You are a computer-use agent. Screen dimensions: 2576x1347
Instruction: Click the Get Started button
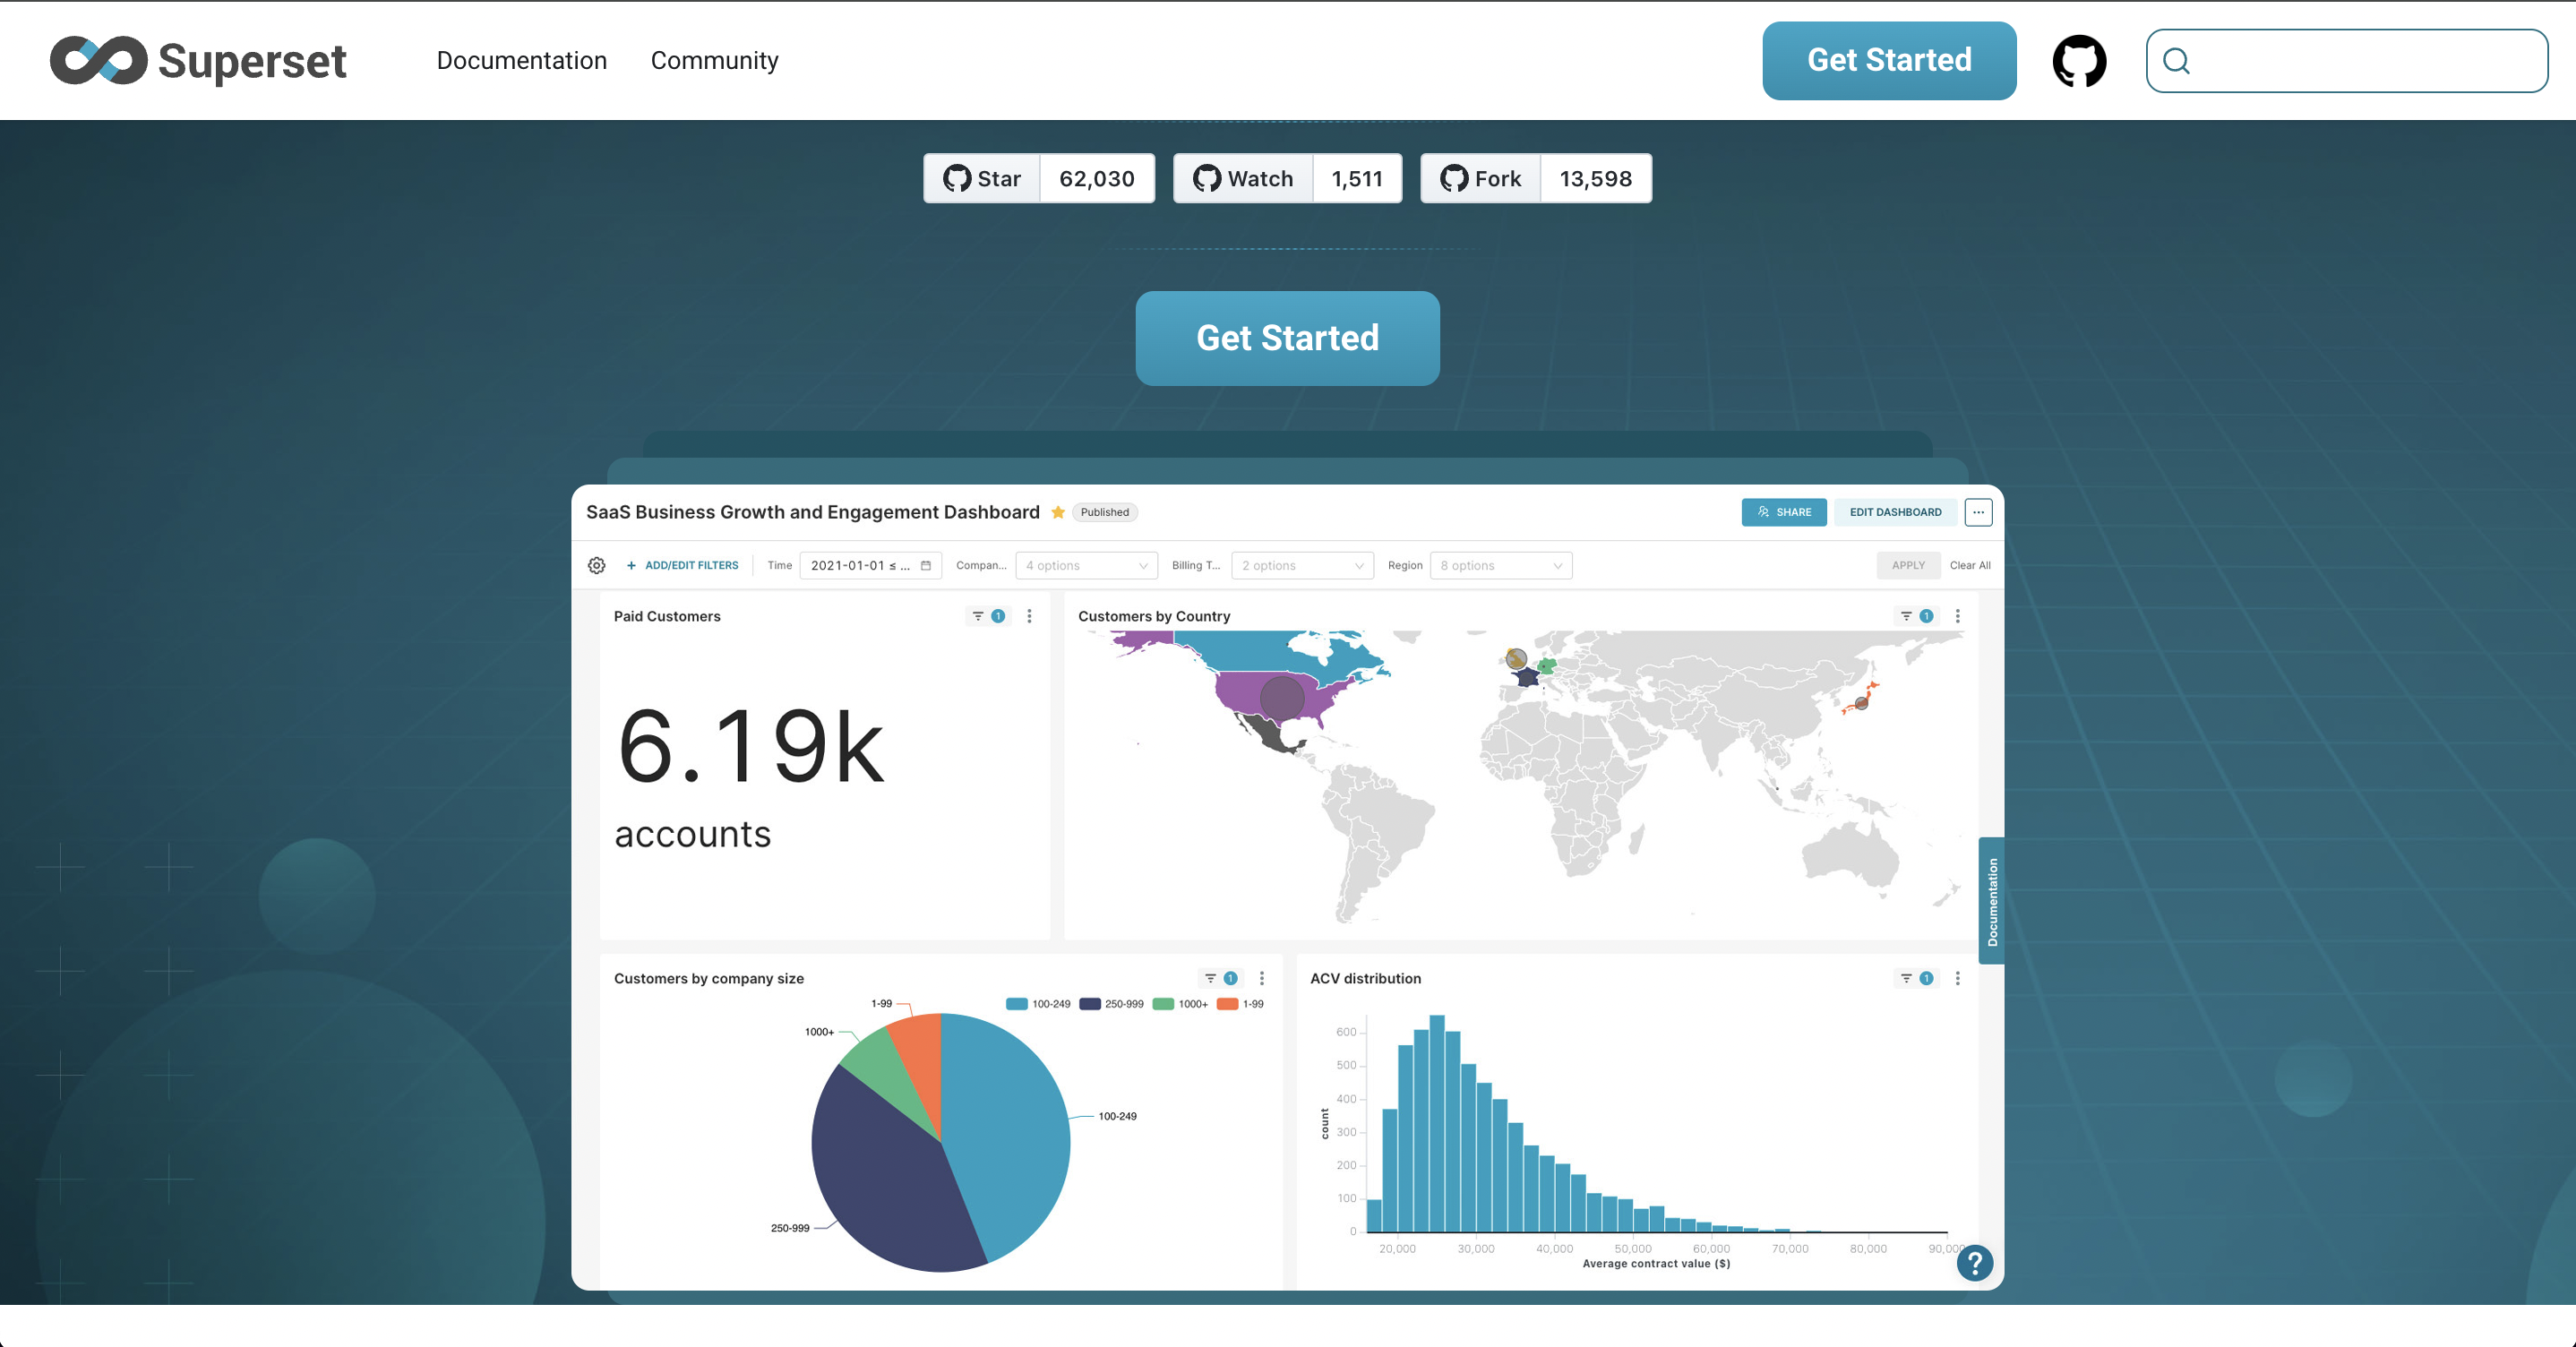pos(1290,337)
